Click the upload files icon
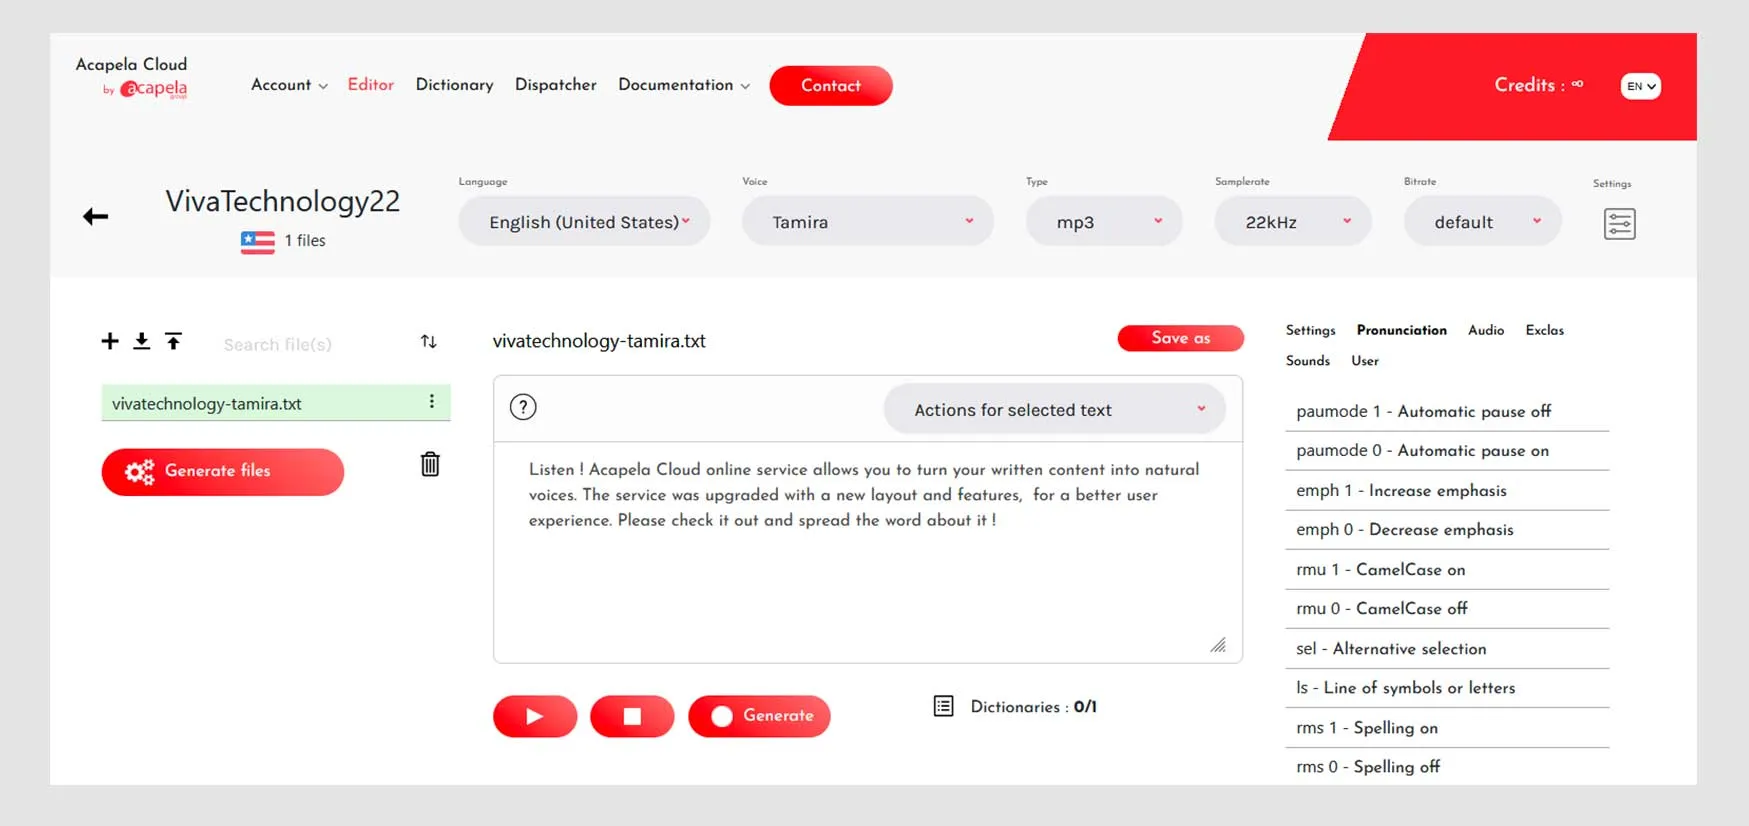This screenshot has height=826, width=1749. click(x=173, y=341)
